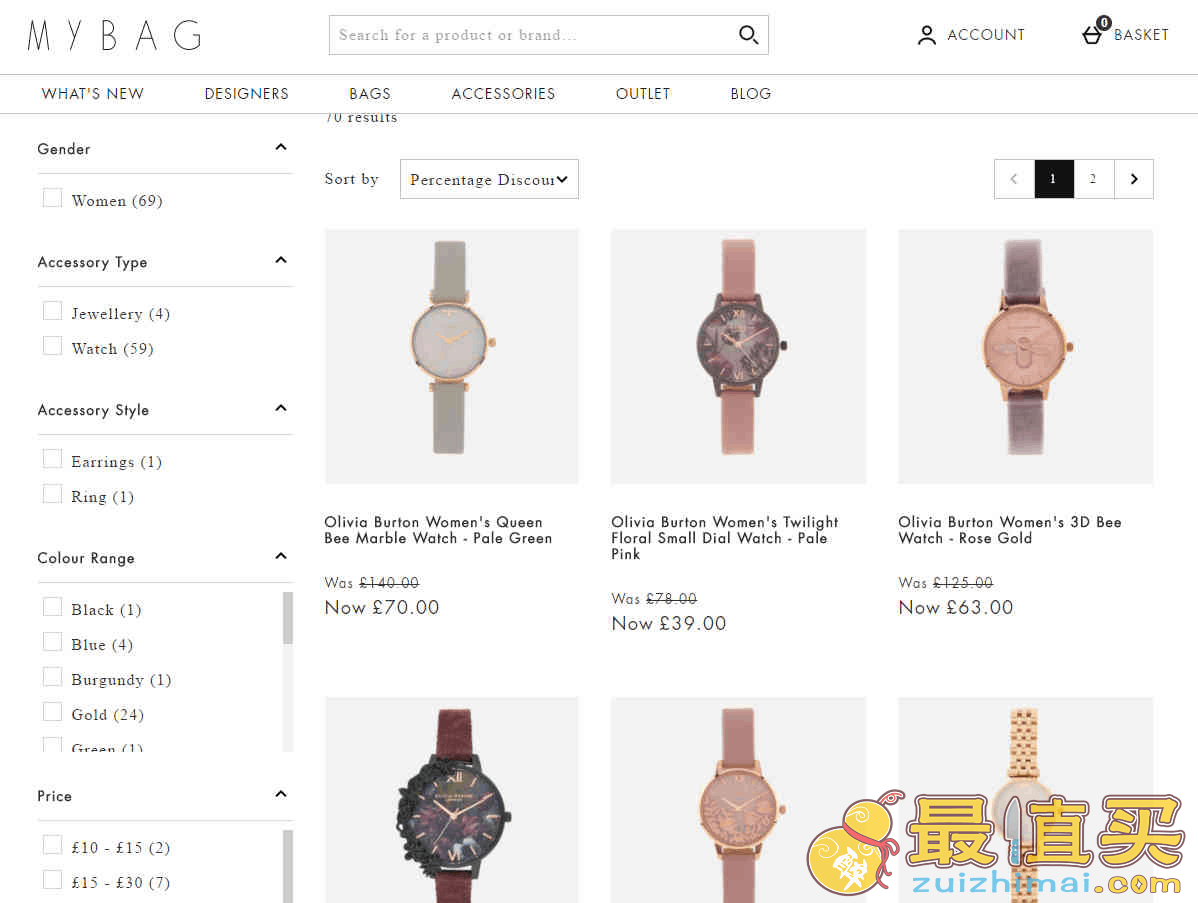Open the What's New menu
The height and width of the screenshot is (903, 1198).
(92, 94)
